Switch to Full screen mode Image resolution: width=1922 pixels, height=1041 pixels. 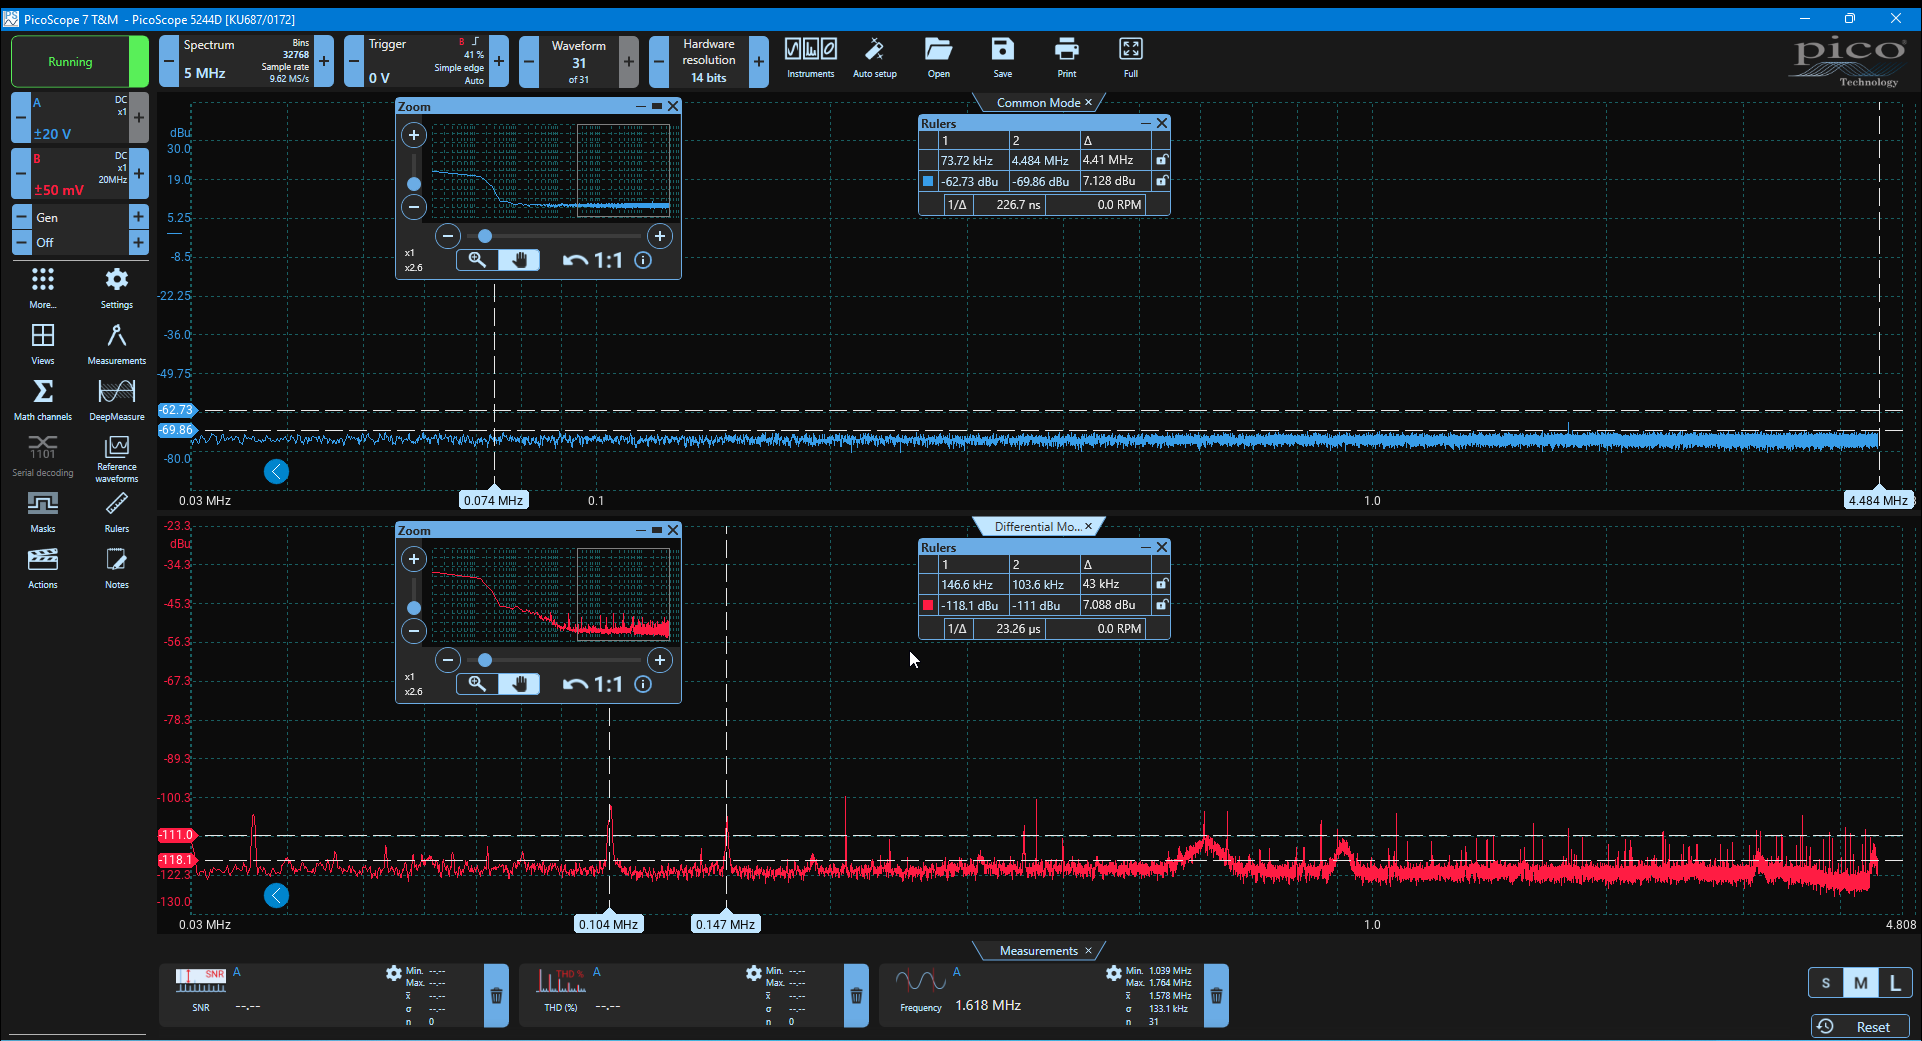coord(1131,59)
